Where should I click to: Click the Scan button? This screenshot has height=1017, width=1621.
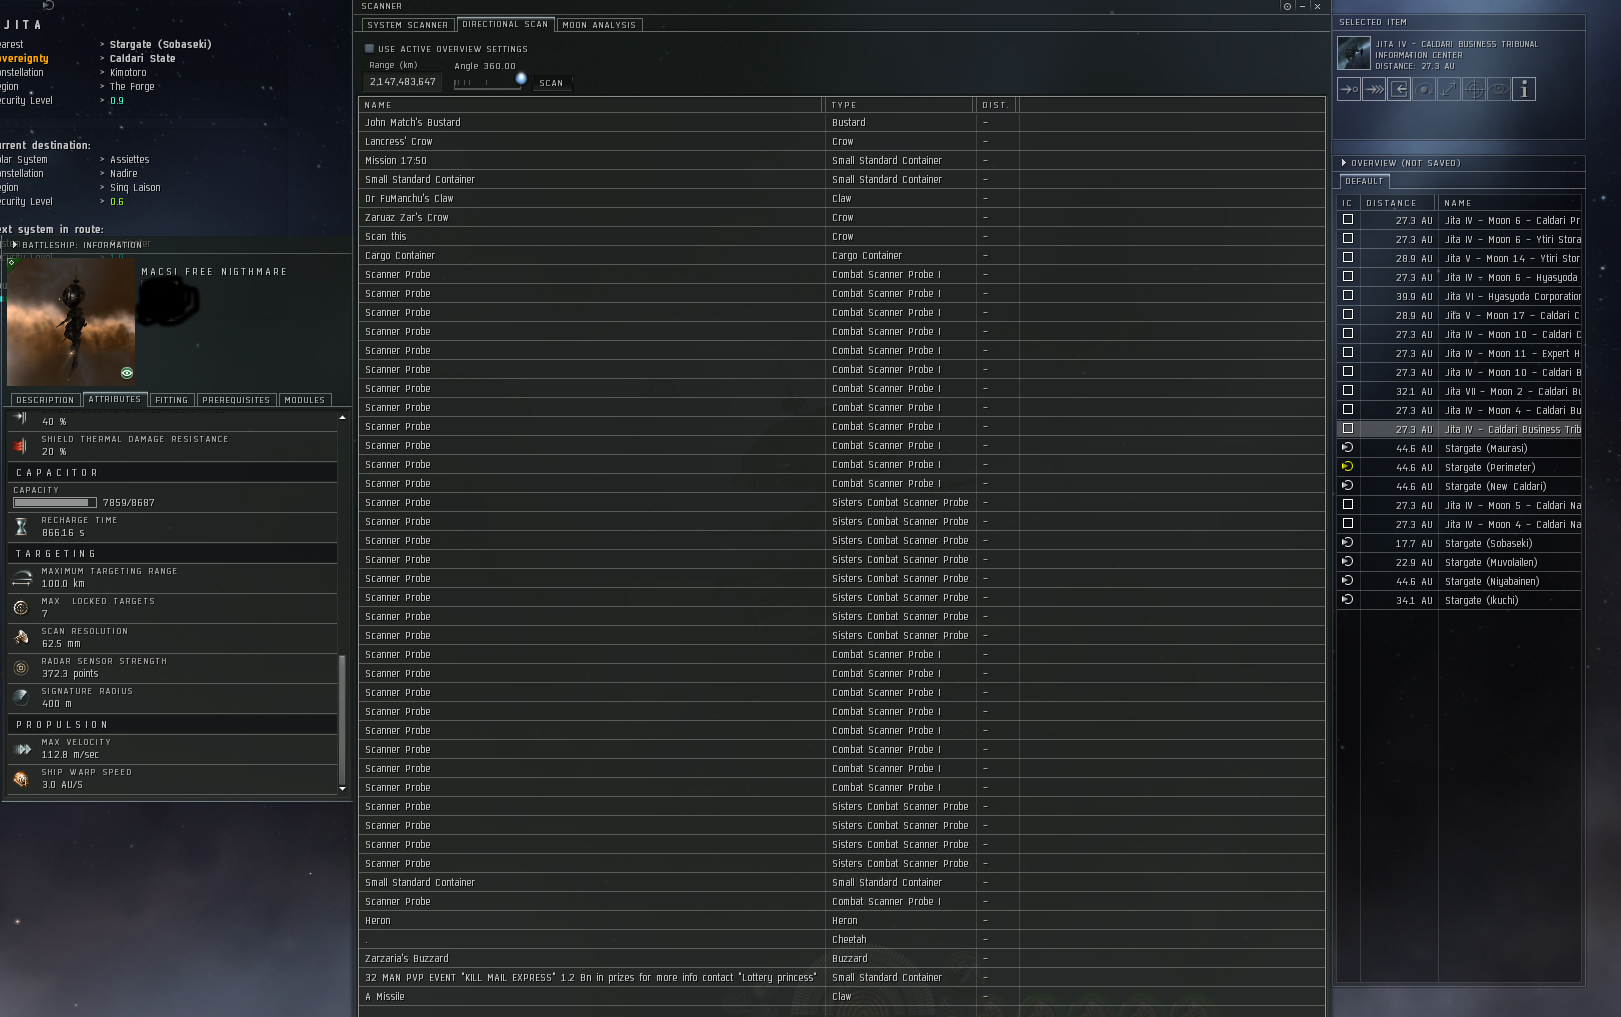point(551,83)
